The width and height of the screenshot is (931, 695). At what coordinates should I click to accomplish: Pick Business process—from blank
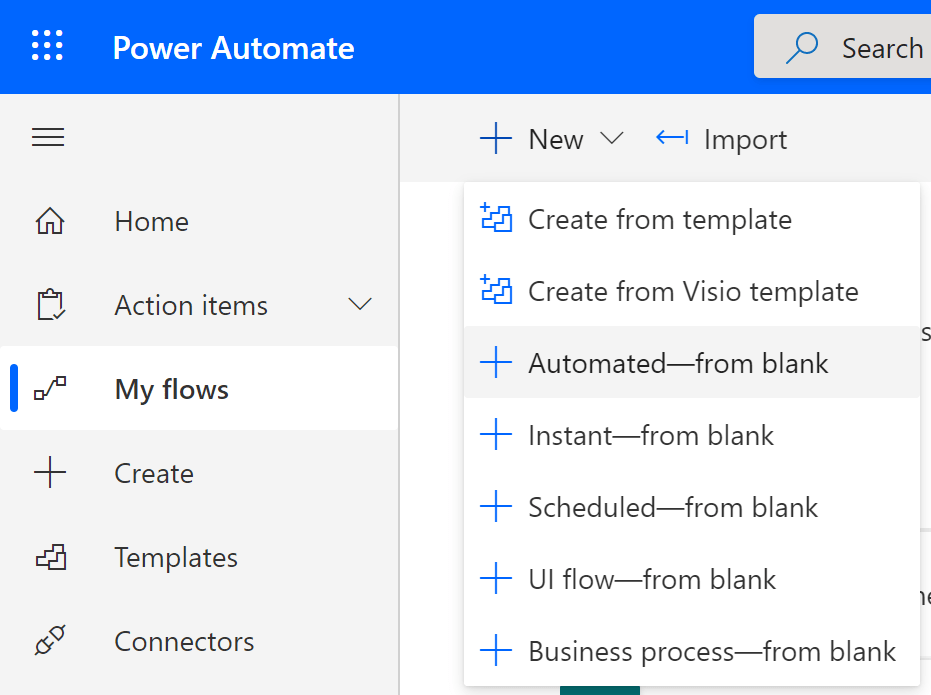[x=711, y=650]
